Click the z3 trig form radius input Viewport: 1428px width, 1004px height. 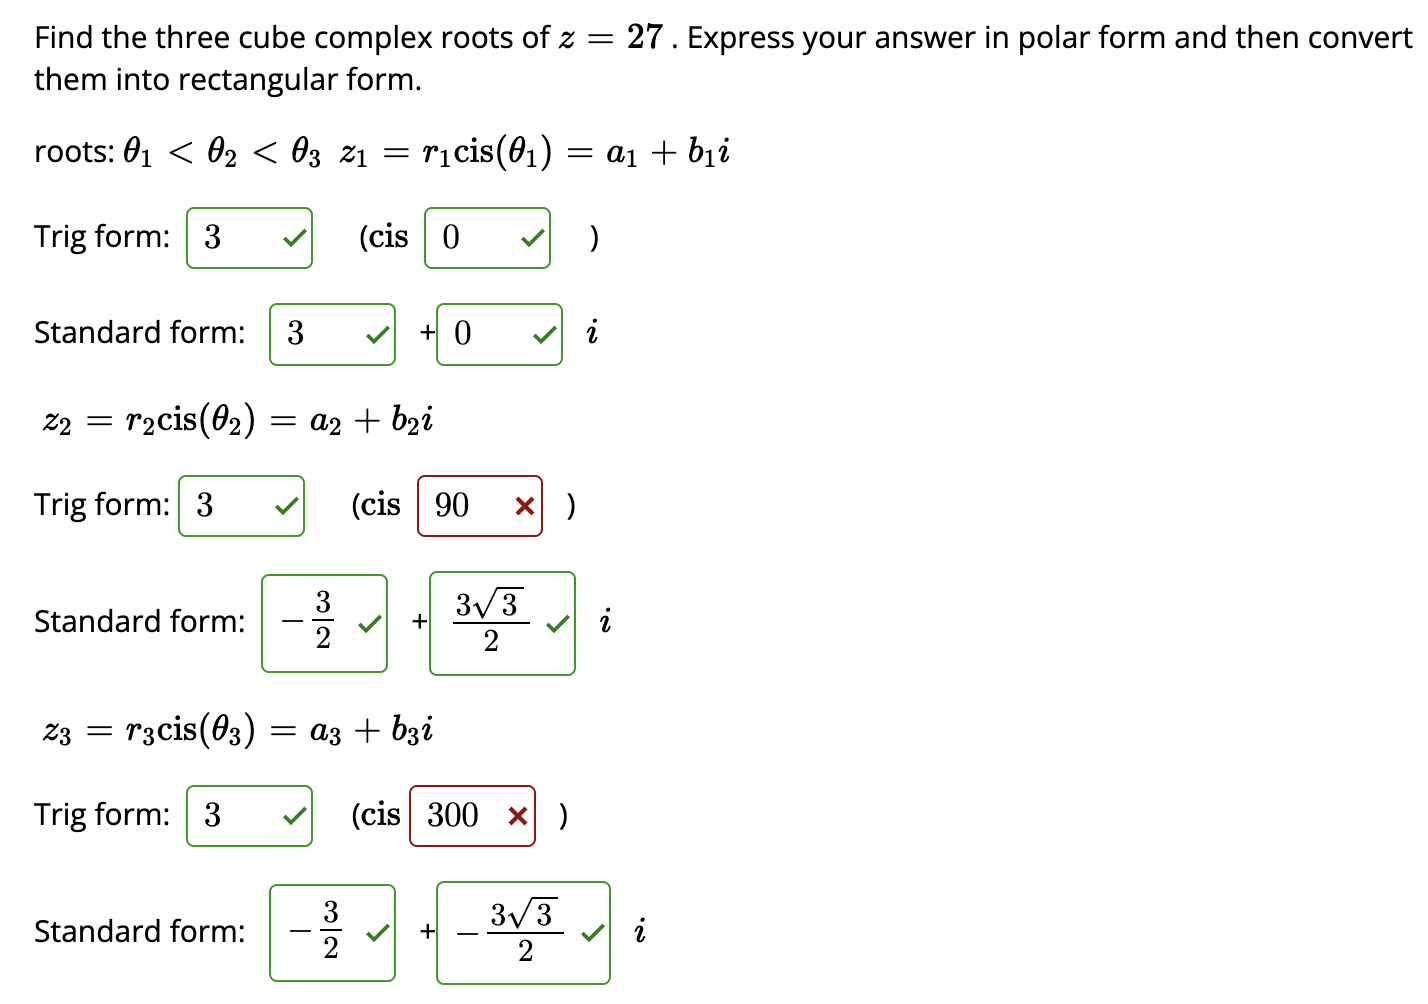(x=249, y=816)
